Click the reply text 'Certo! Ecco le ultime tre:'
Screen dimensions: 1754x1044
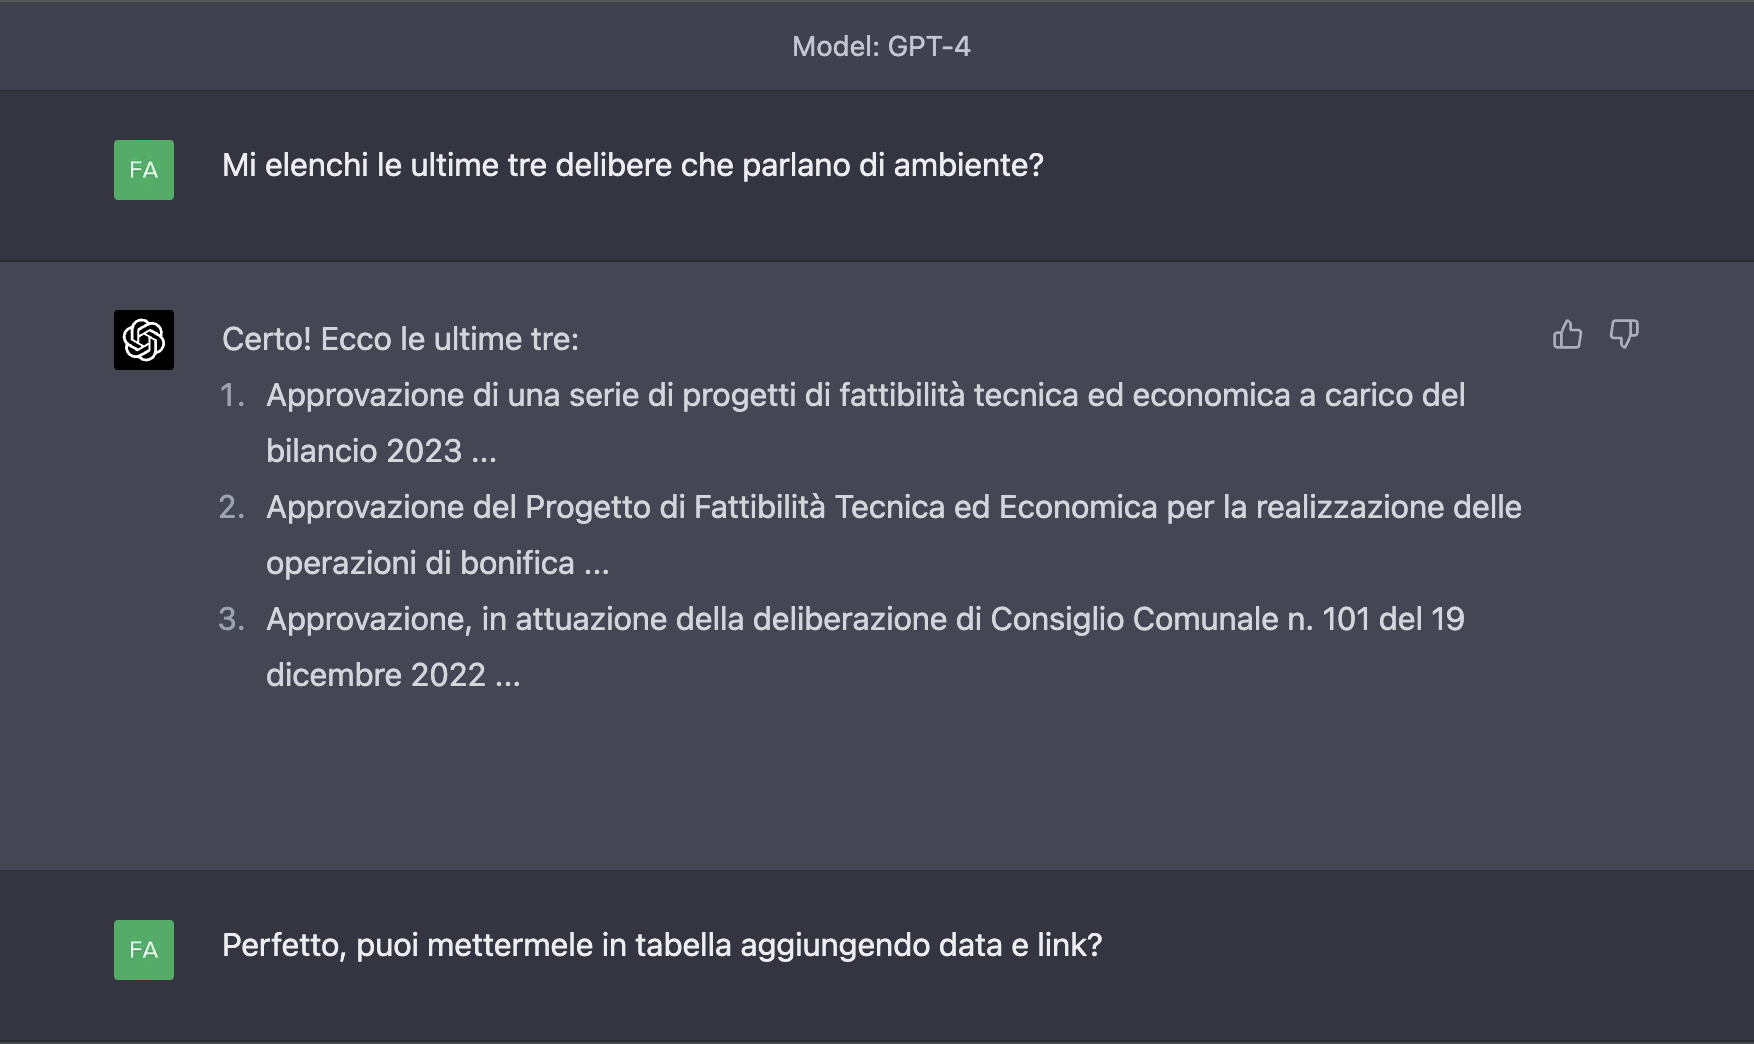pos(400,339)
